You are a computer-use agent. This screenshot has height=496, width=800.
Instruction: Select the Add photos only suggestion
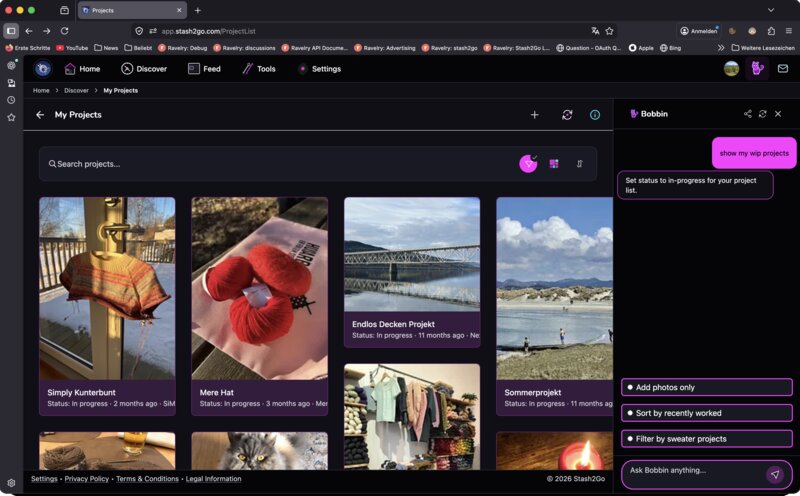pos(706,387)
